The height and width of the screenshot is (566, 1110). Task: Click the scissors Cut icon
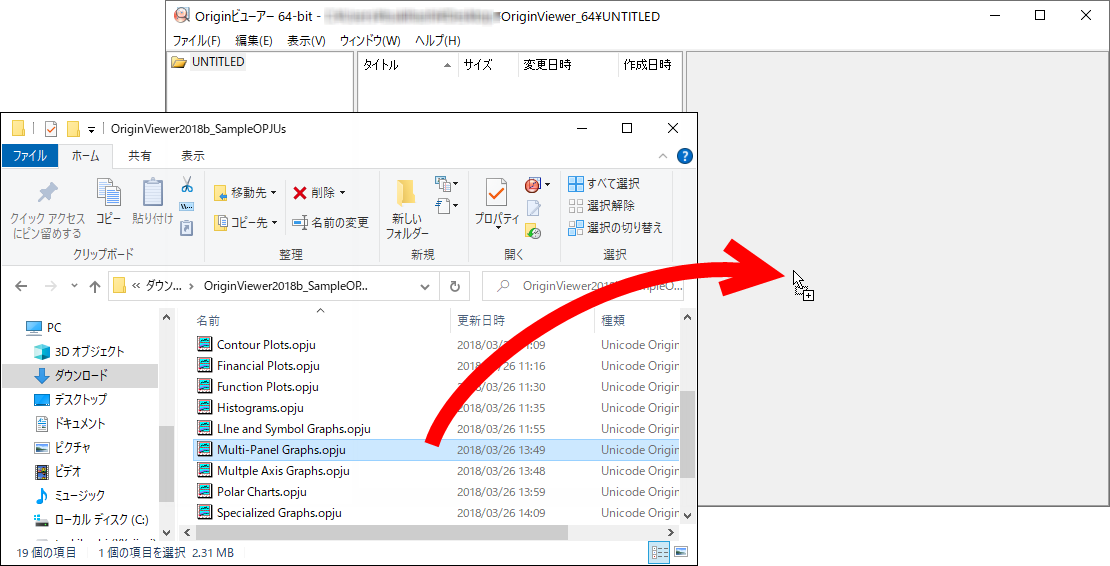pos(187,185)
